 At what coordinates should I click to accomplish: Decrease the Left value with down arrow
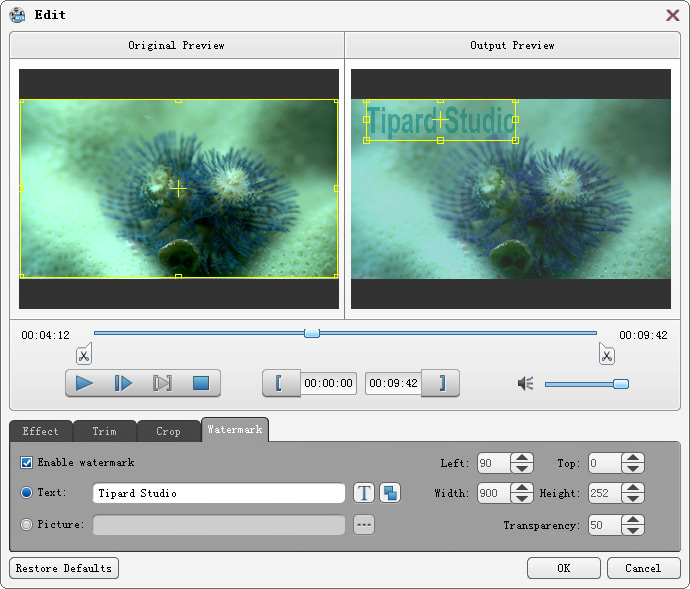(x=522, y=468)
